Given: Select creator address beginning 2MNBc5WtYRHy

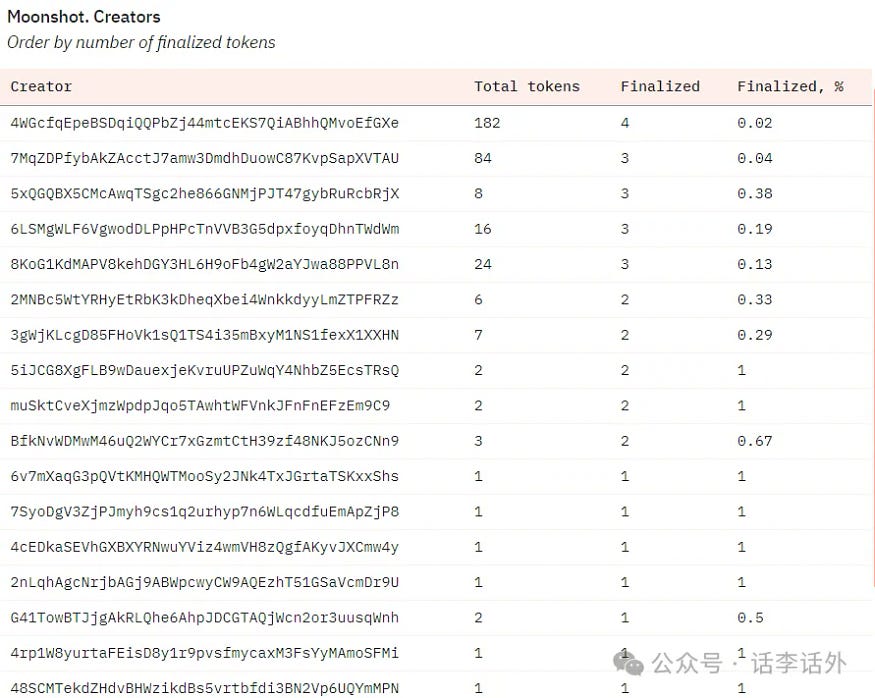Looking at the screenshot, I should [x=204, y=300].
